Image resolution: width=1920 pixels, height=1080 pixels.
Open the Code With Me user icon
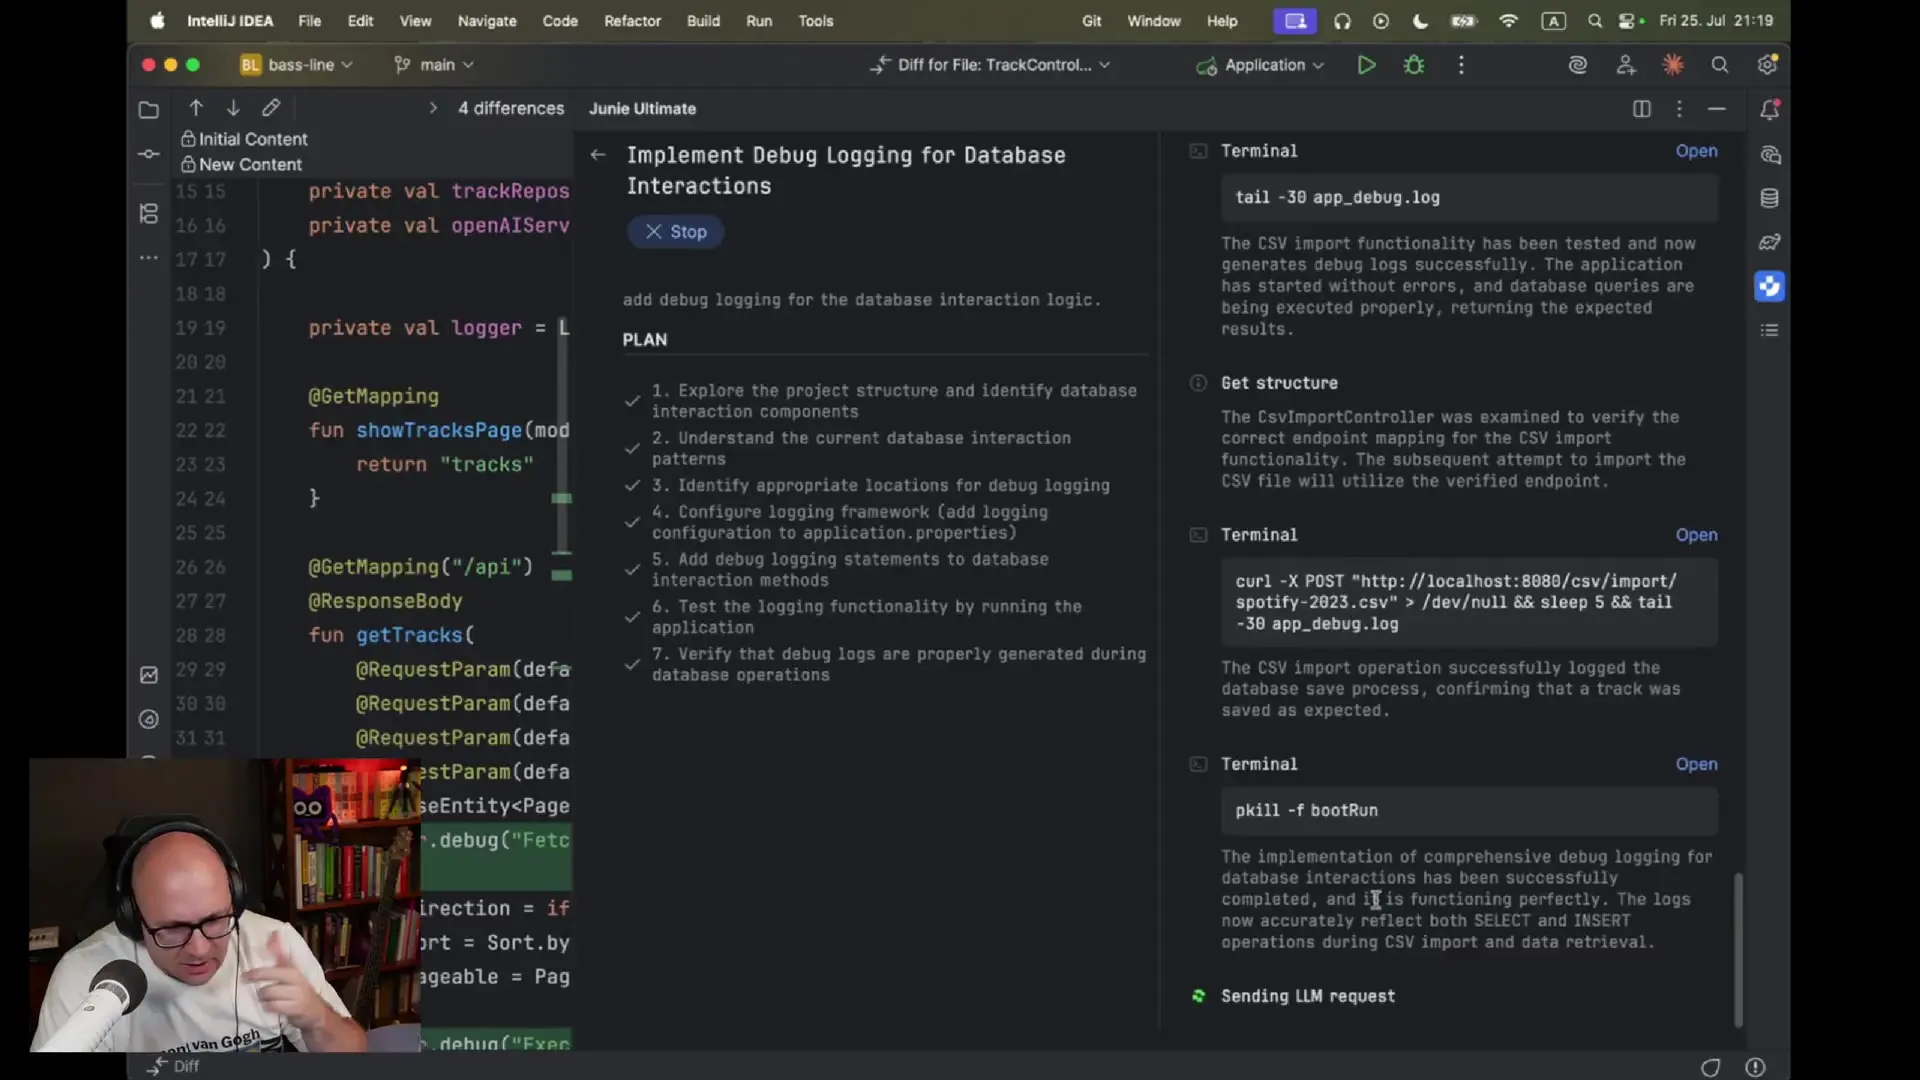click(1626, 65)
